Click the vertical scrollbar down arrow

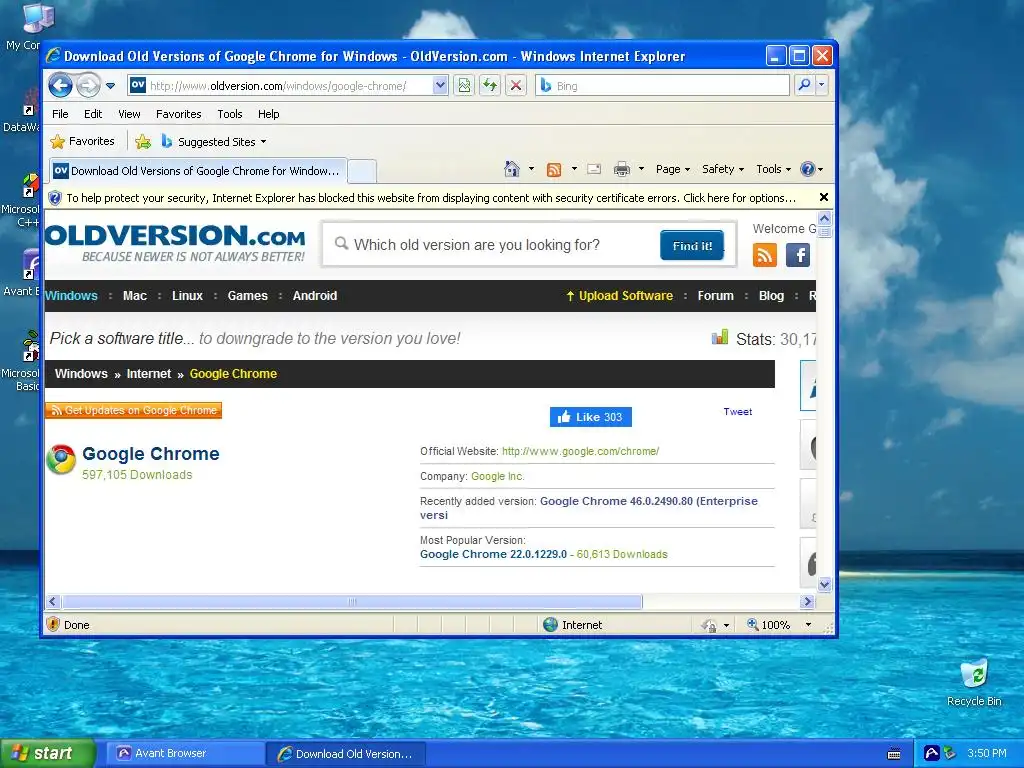(824, 584)
